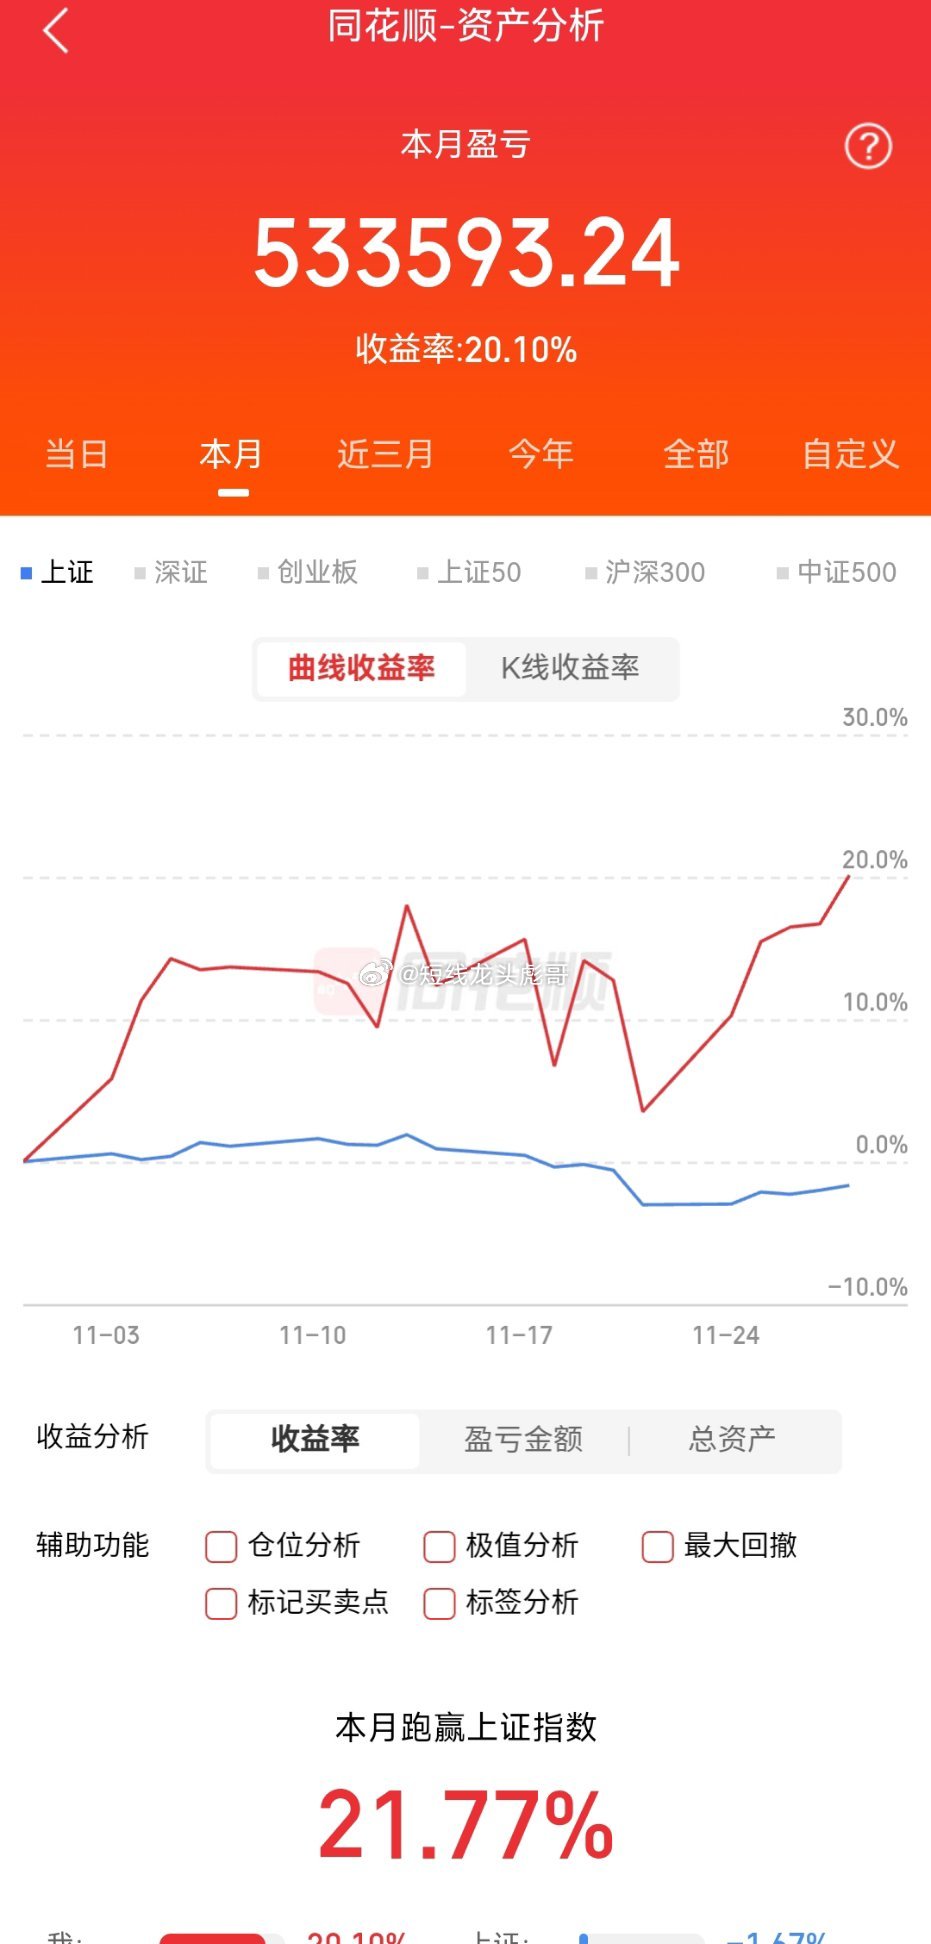931x1944 pixels.
Task: Open the 自定义 custom date range option
Action: point(850,454)
